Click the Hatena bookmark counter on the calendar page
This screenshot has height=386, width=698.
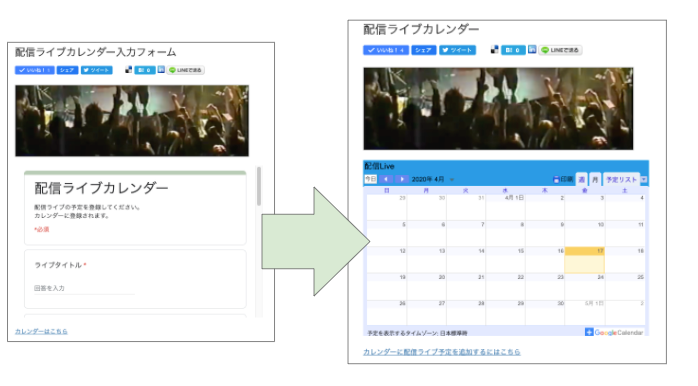(513, 50)
